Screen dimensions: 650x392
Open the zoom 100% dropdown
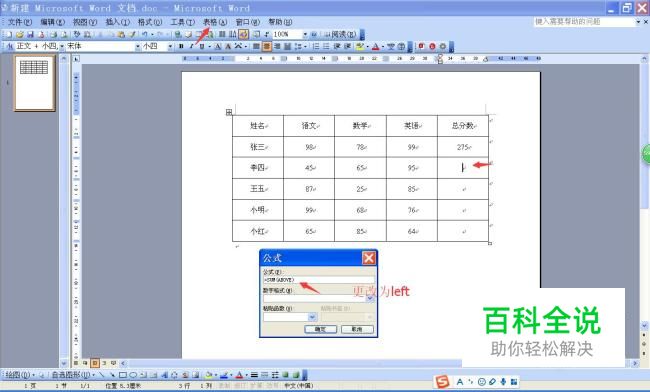[x=305, y=34]
